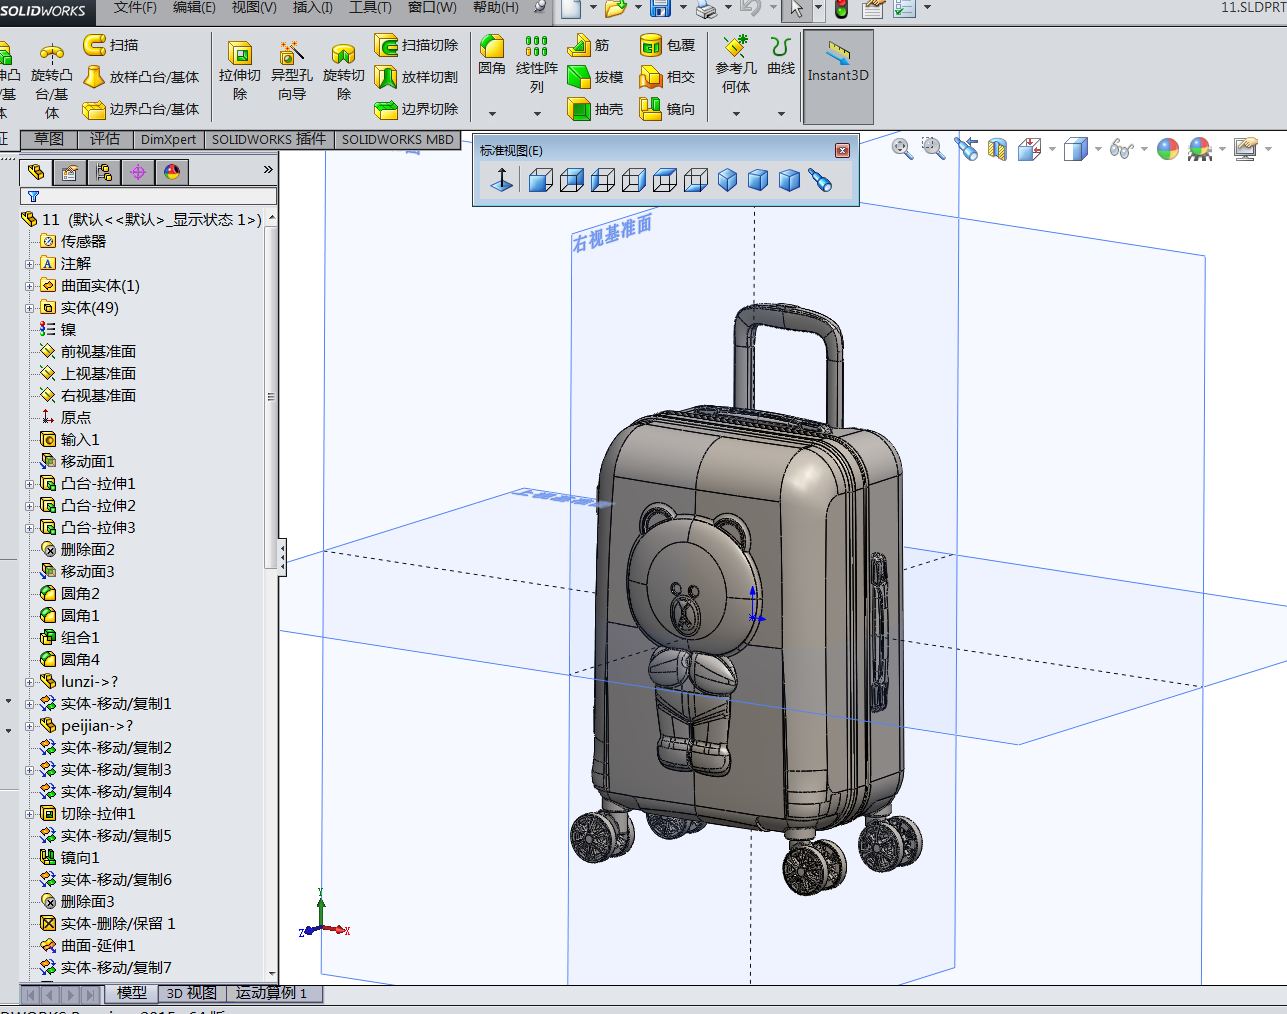
Task: Choose the 放样切割 lofted cut tool
Action: pos(417,77)
